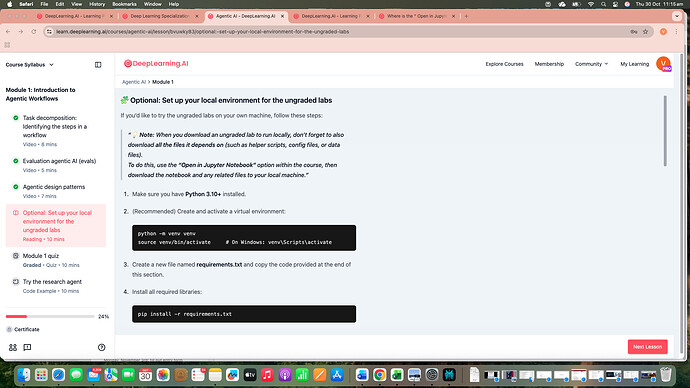Select the current 'Optional: Set up your local environment' lesson
The height and width of the screenshot is (388, 690).
(x=56, y=225)
